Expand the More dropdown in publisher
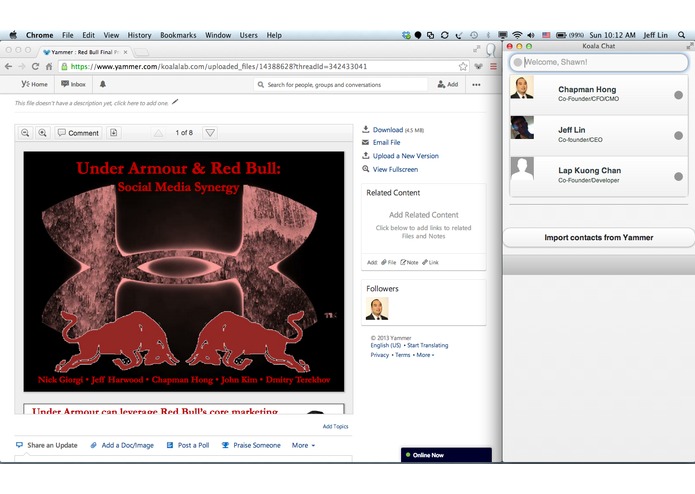The image size is (695, 494). click(x=304, y=445)
